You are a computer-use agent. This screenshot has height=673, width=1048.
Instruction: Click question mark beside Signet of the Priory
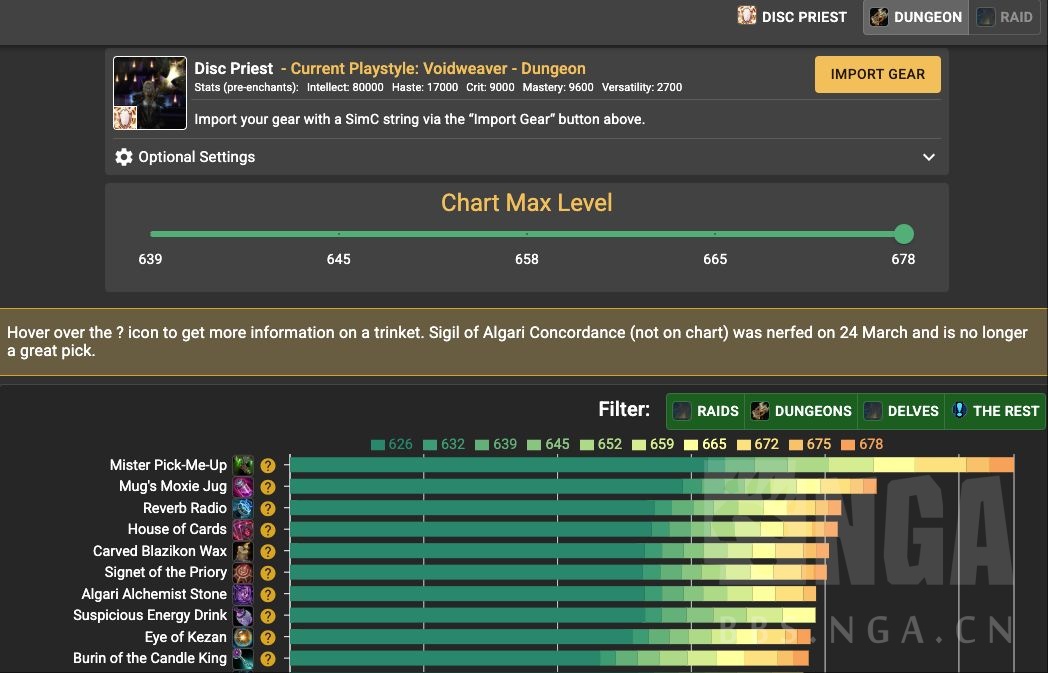(268, 573)
